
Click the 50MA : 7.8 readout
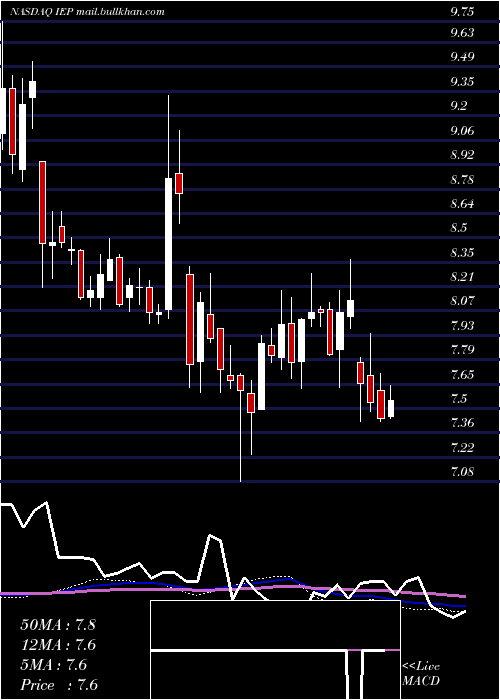click(58, 625)
